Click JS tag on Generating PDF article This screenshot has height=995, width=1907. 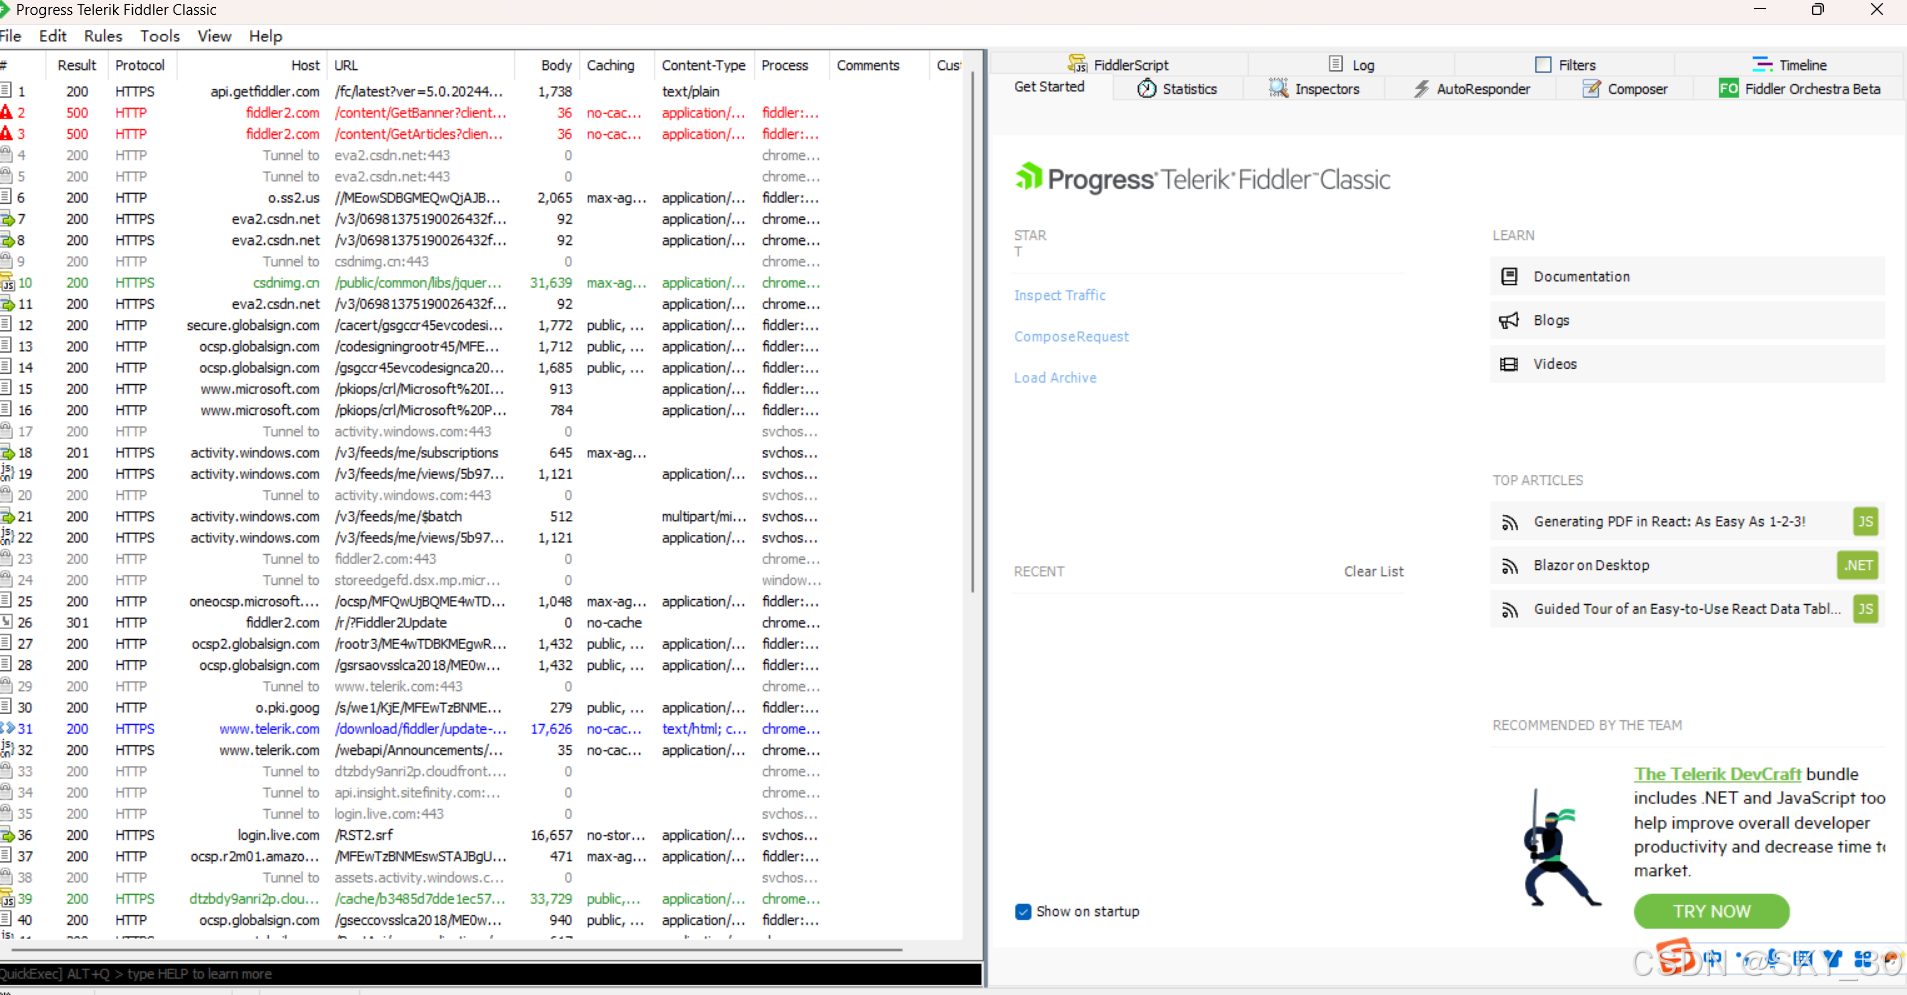1865,521
